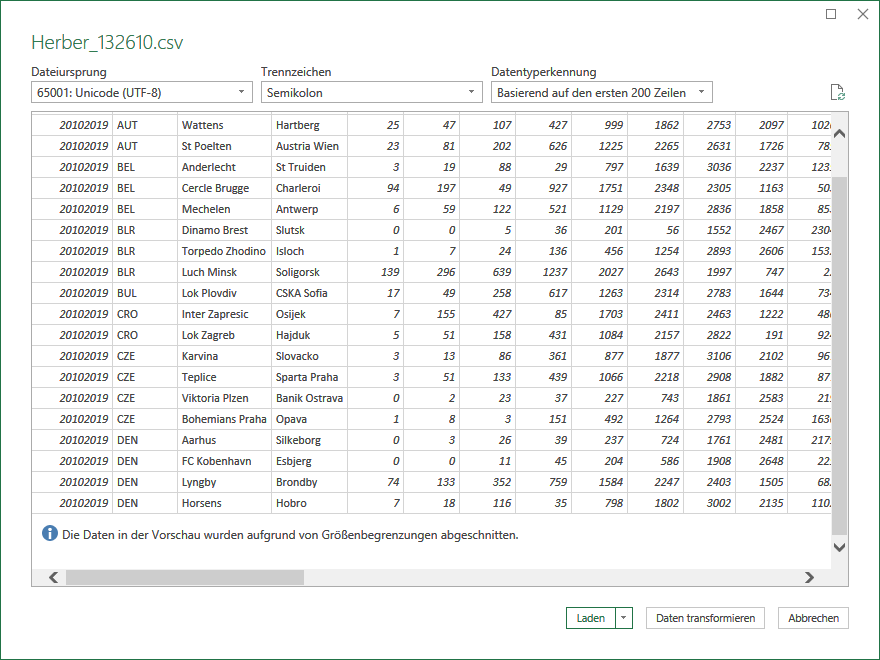Expand the Laden button arrow menu
Image resolution: width=880 pixels, height=660 pixels.
[624, 618]
